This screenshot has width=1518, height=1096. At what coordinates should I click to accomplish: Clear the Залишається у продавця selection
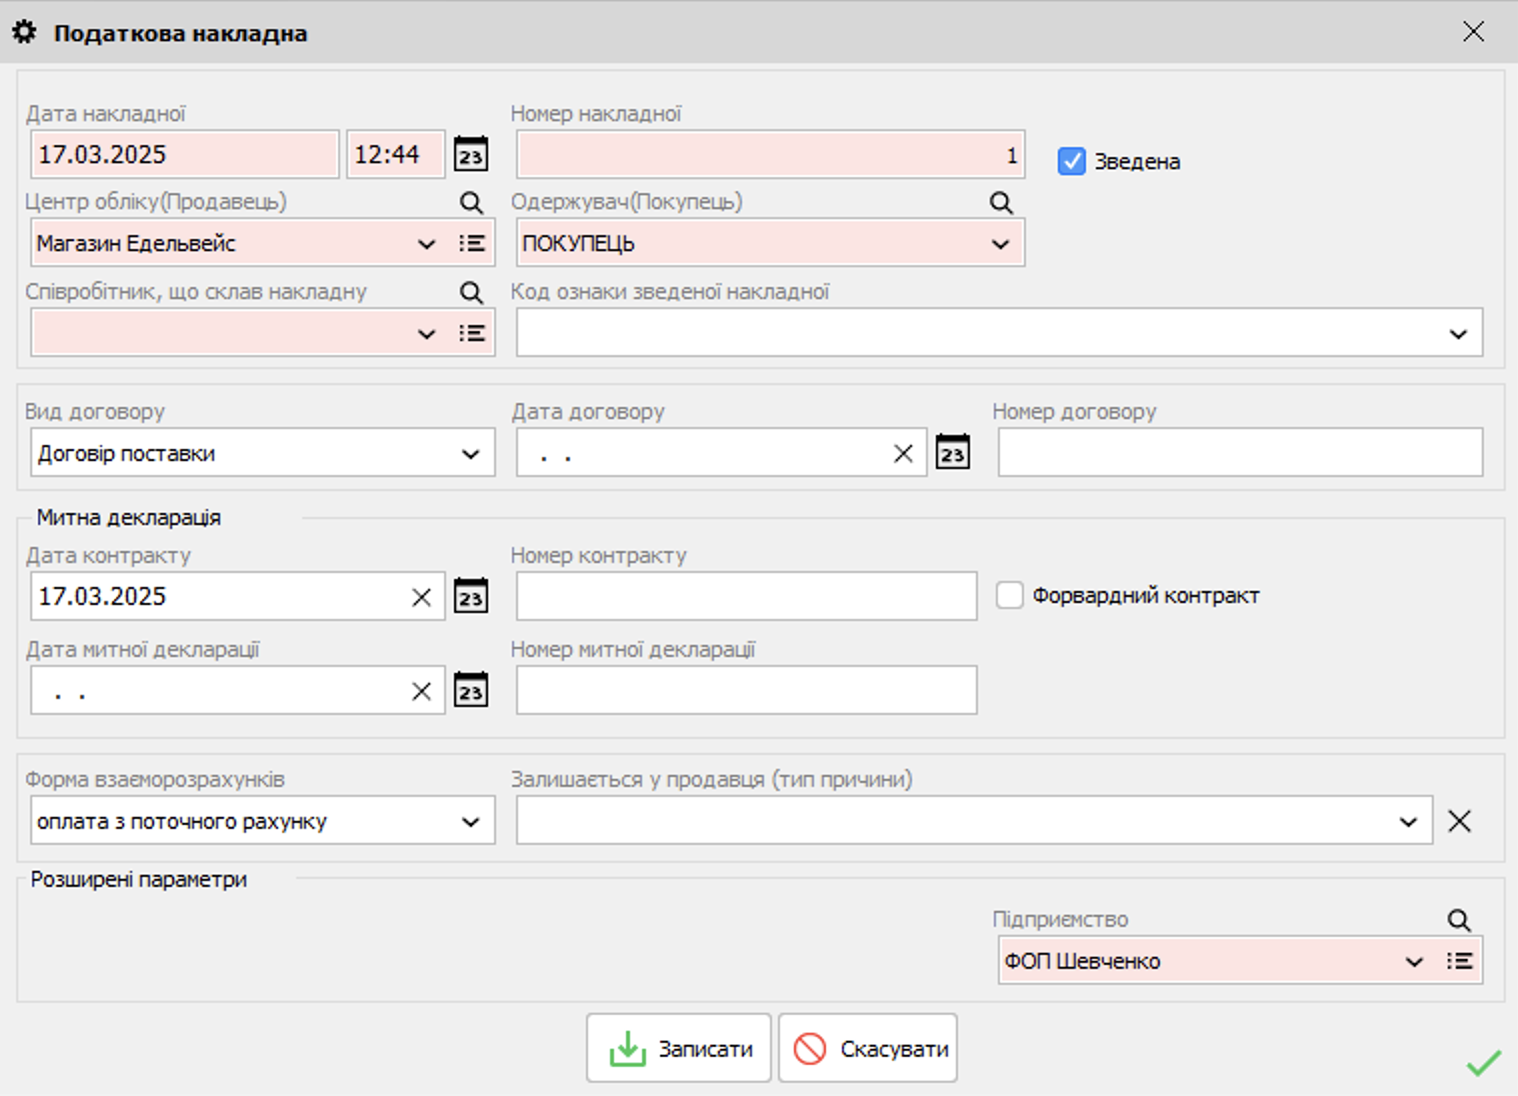coord(1459,822)
